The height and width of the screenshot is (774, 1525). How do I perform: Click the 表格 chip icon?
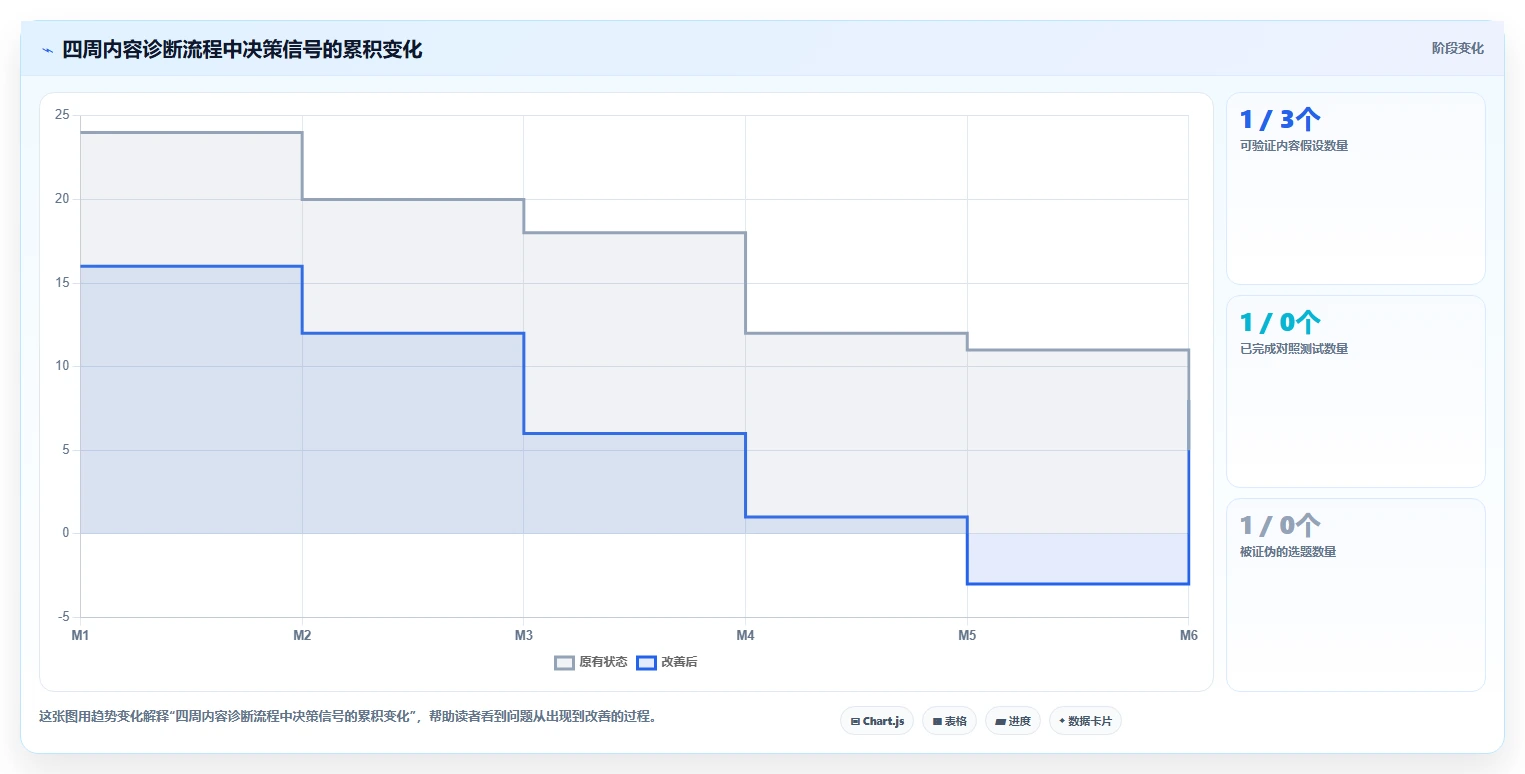click(x=937, y=721)
